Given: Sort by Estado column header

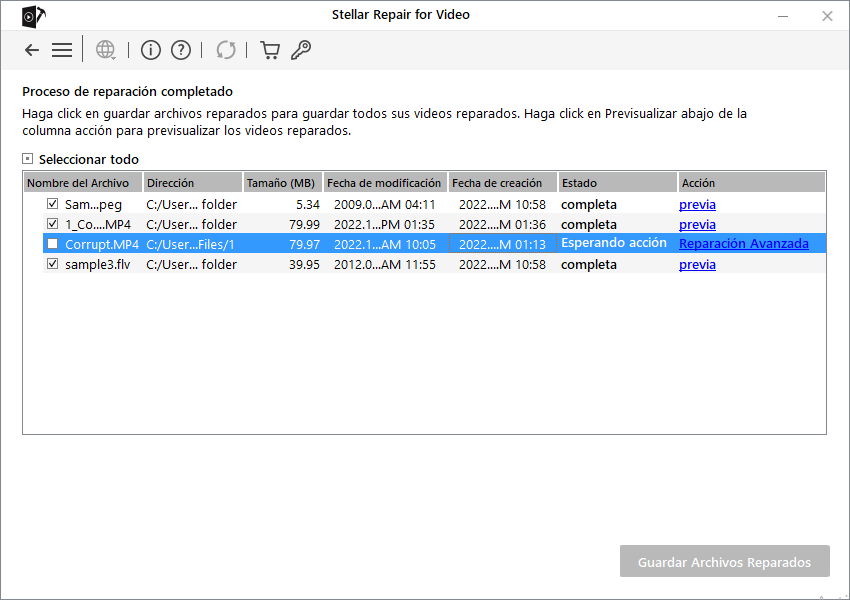Looking at the screenshot, I should pyautogui.click(x=617, y=183).
